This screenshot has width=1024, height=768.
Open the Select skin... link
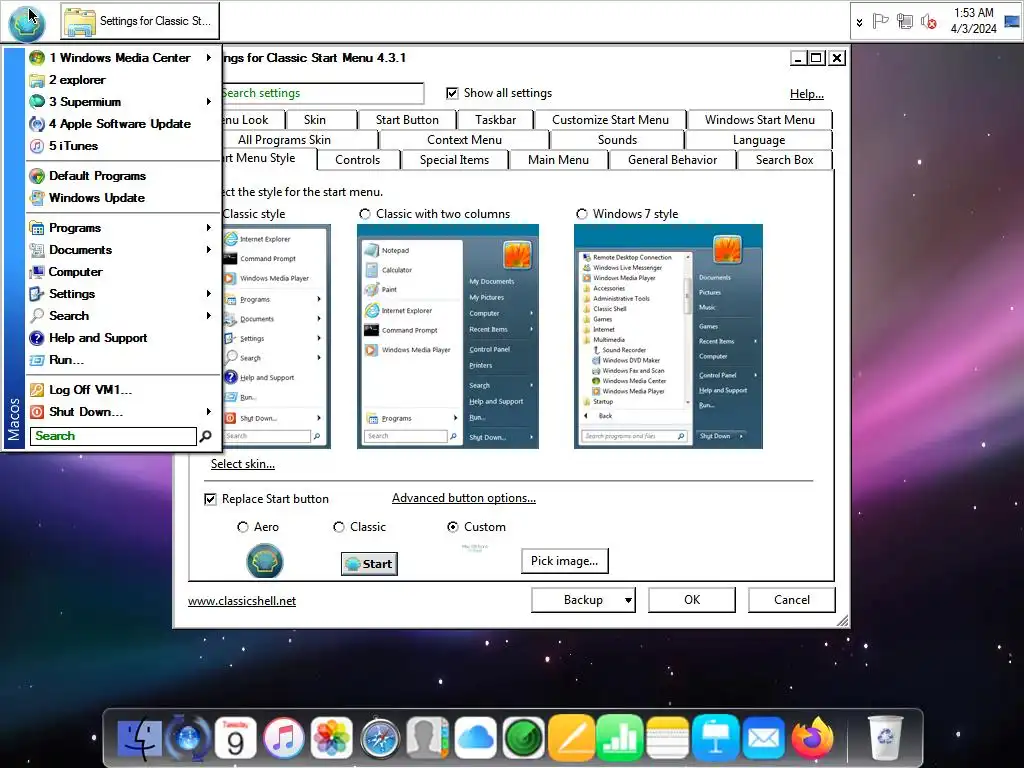[x=242, y=464]
